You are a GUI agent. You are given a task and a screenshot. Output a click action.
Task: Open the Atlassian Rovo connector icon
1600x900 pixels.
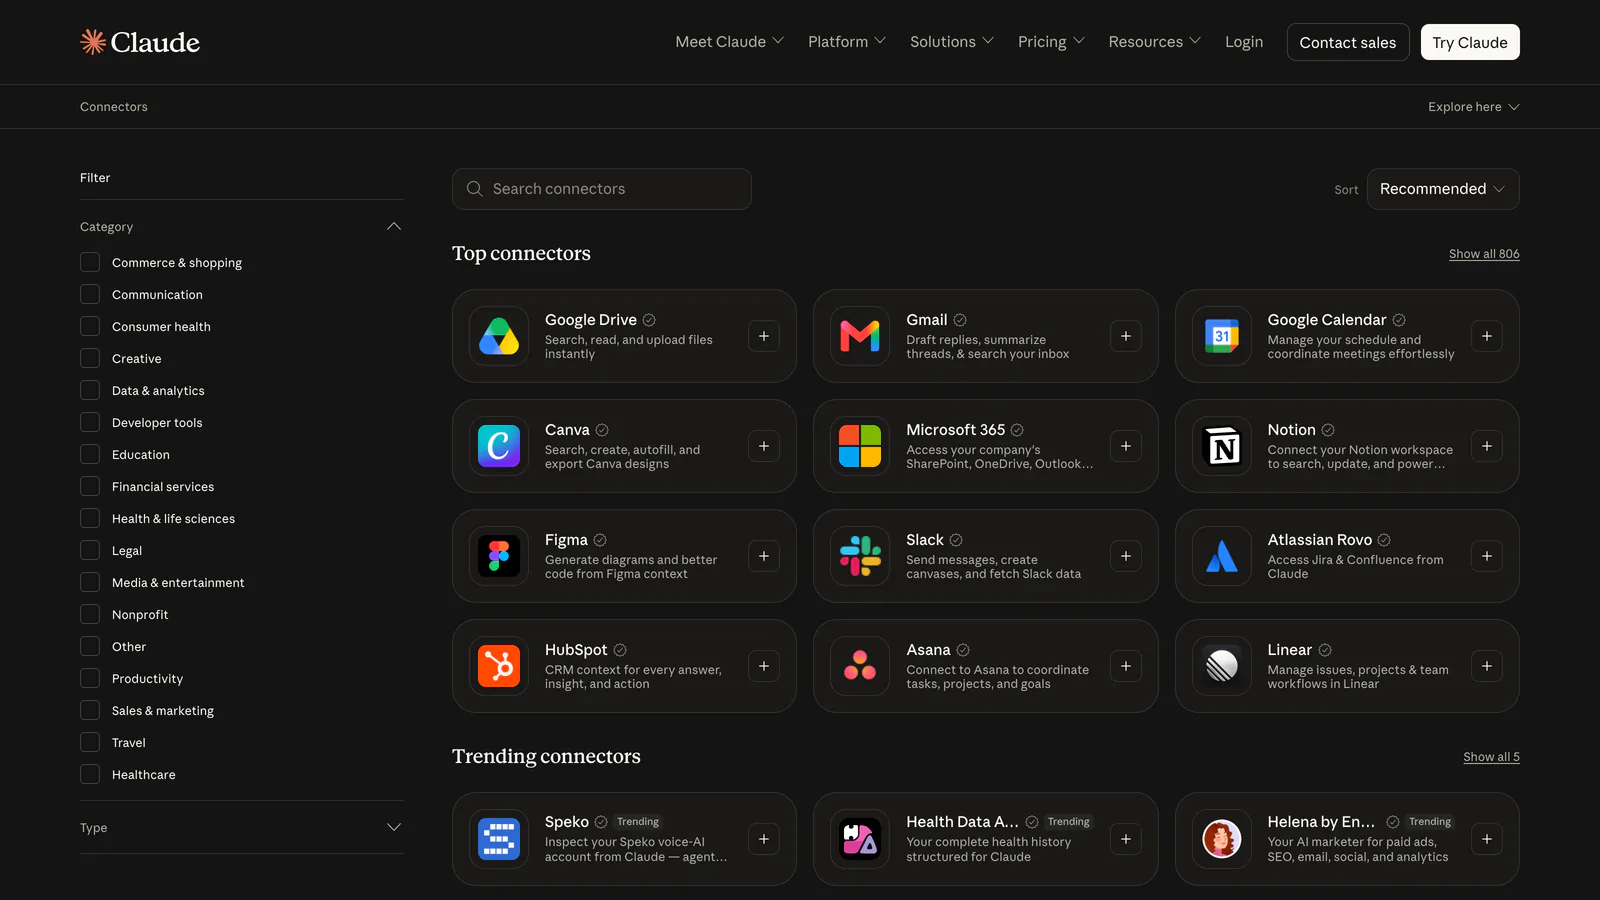[x=1222, y=556]
